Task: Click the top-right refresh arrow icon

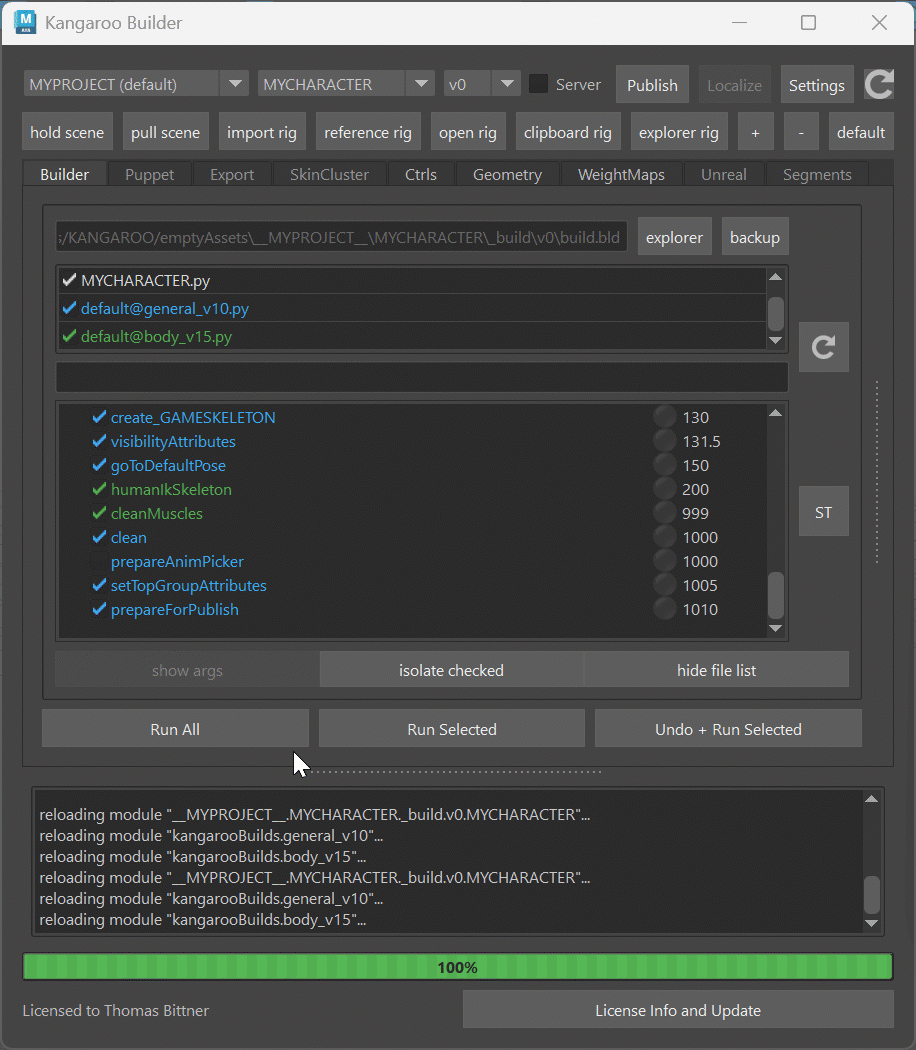Action: 879,85
